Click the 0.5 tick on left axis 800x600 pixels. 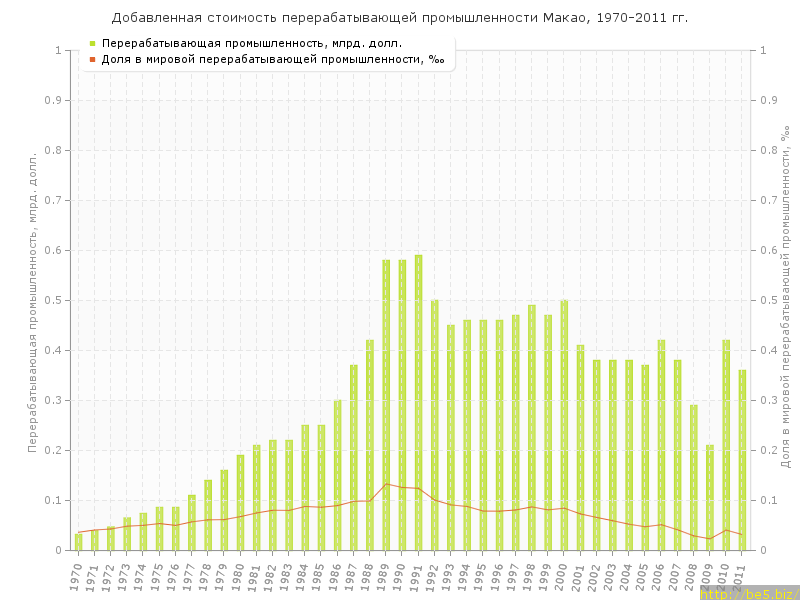coord(57,300)
